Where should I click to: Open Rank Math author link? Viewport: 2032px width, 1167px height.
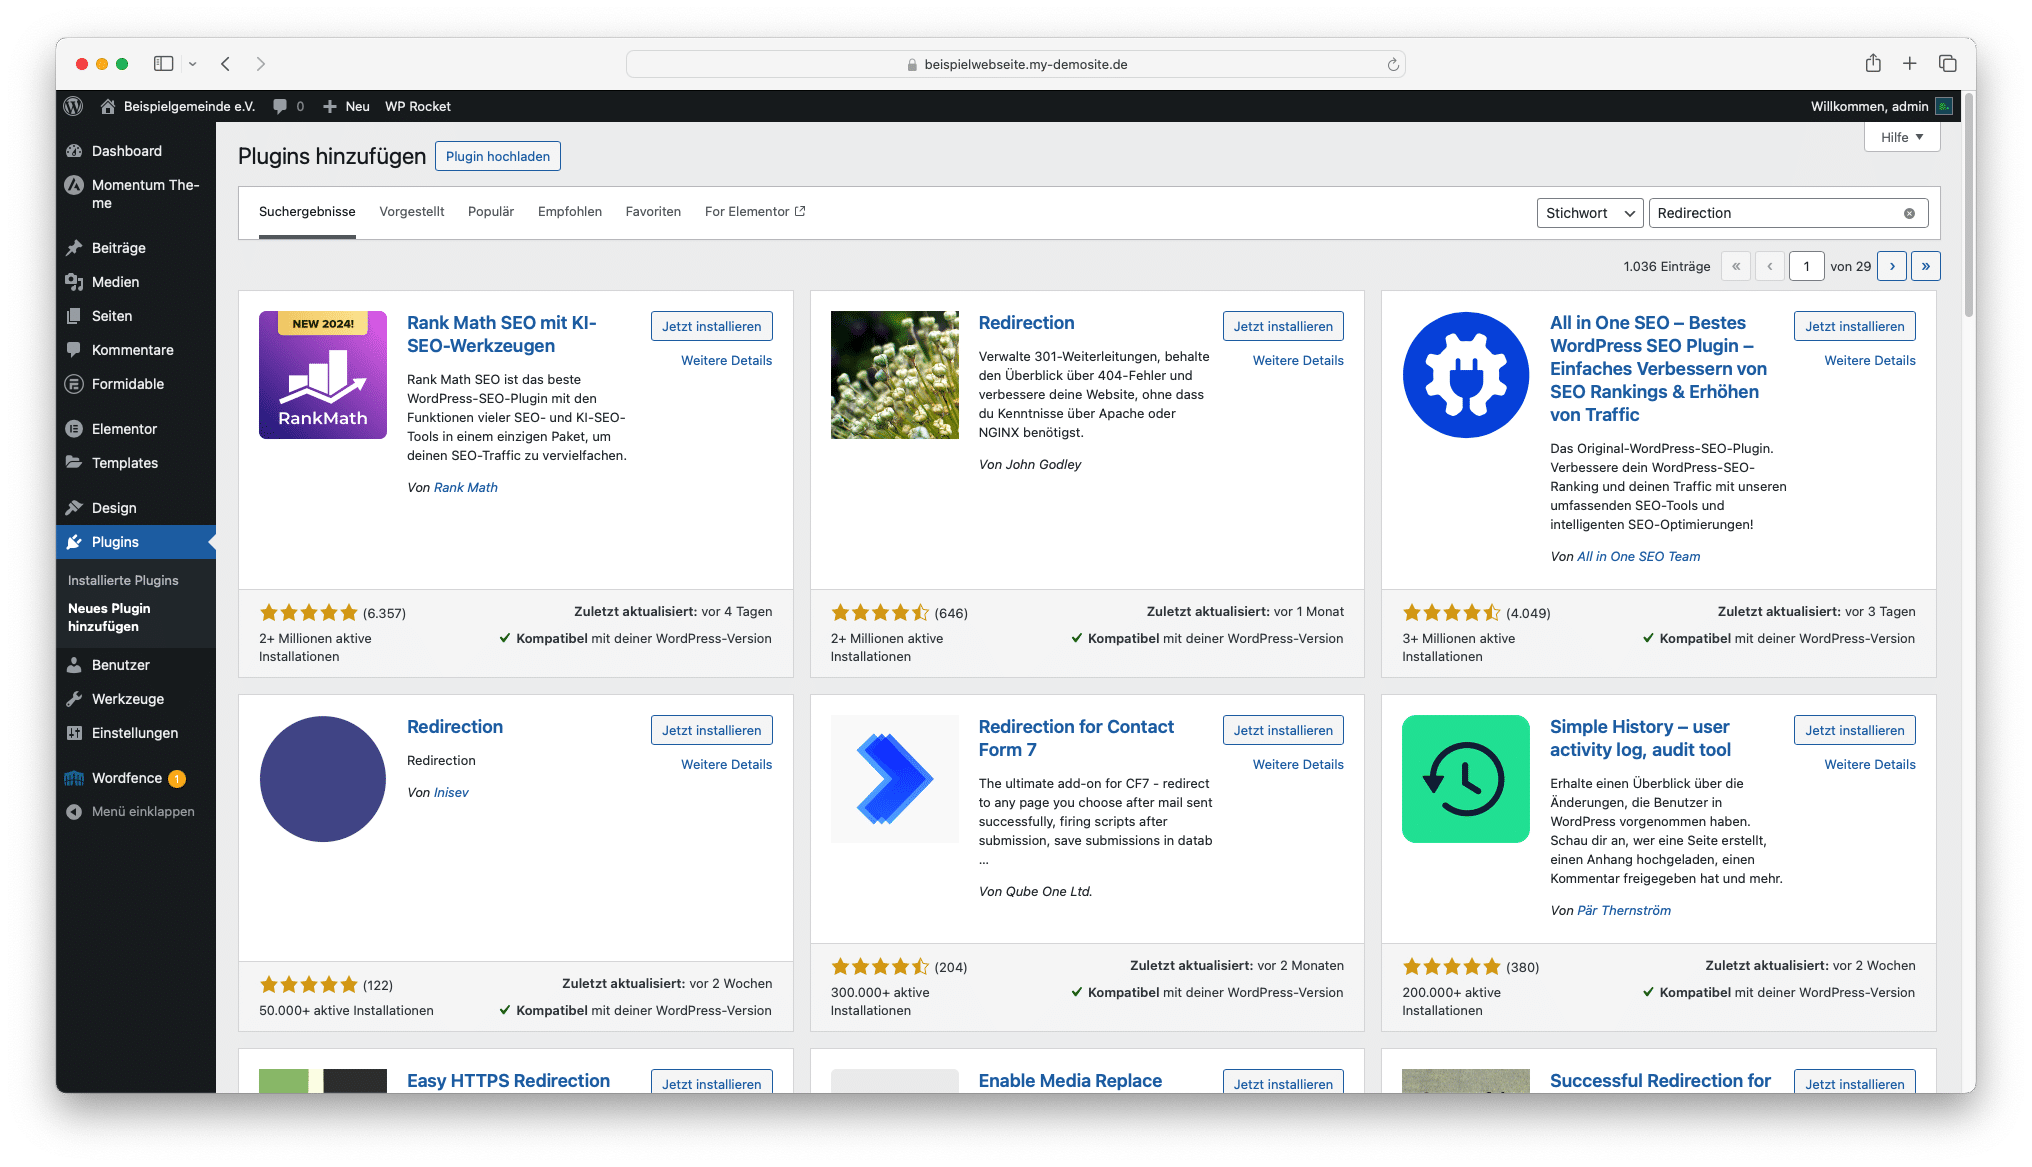click(x=466, y=487)
